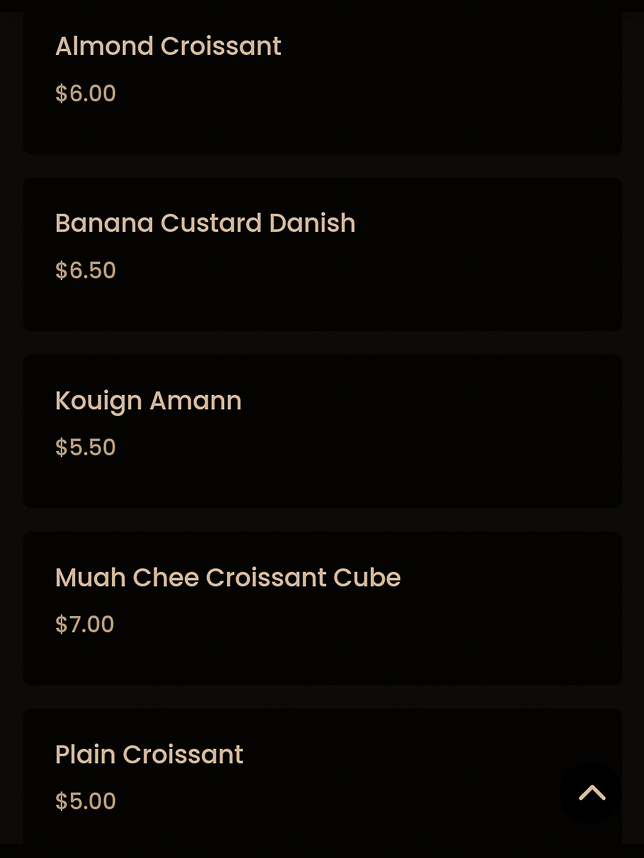Click the $5.00 Plain Croissant price
Screen dimensions: 644x858
pyautogui.click(x=85, y=801)
